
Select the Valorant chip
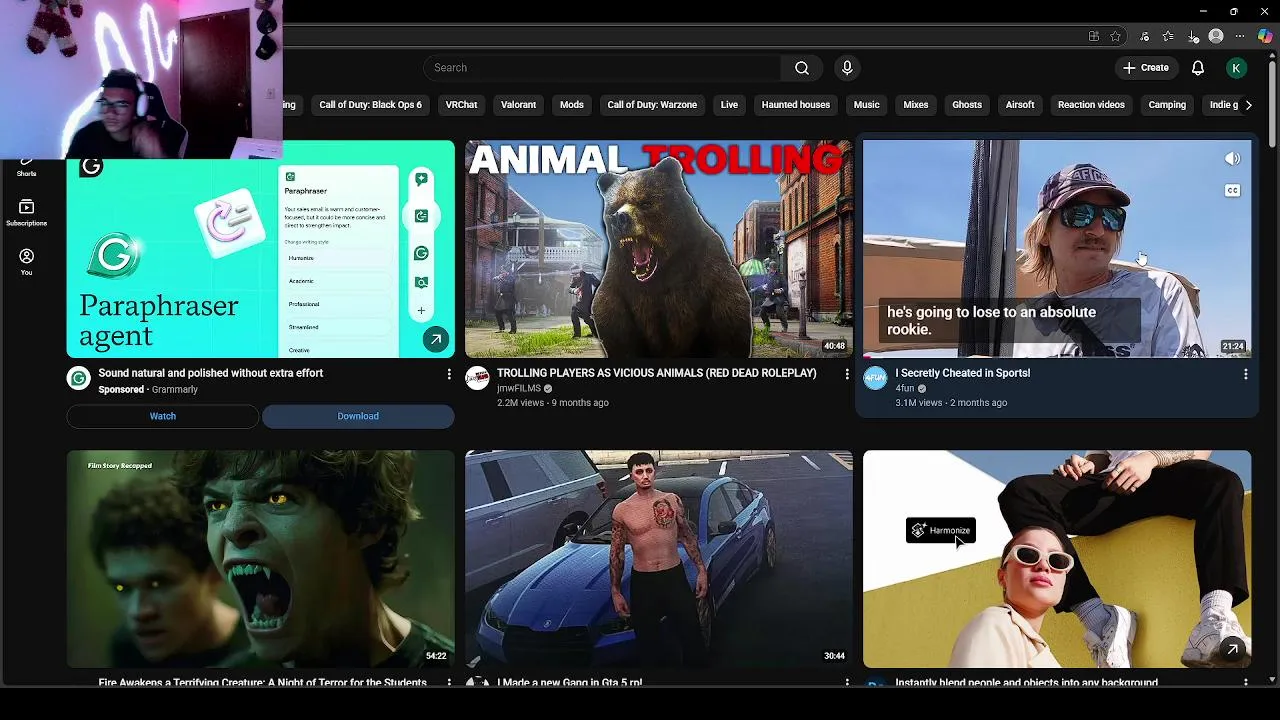[x=518, y=105]
